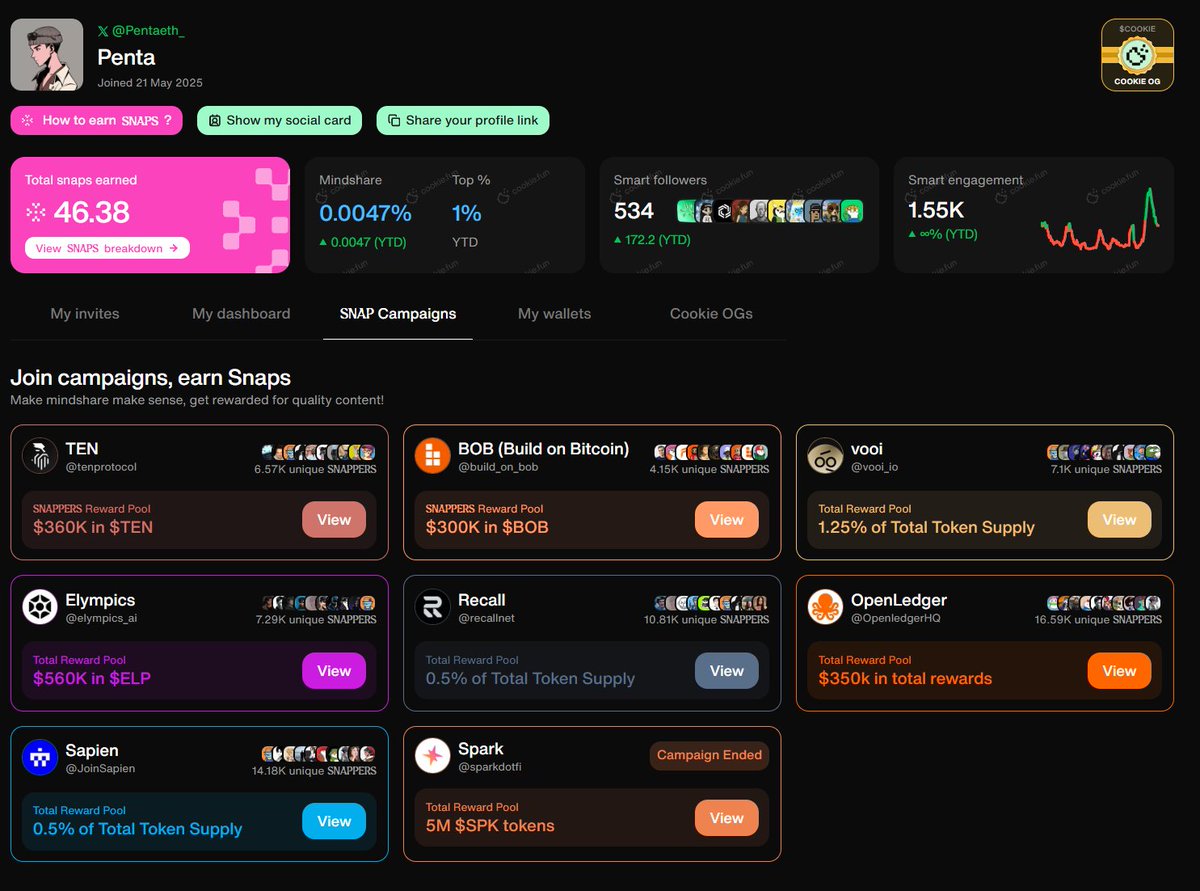
Task: Click the 534 smart followers count
Action: point(634,211)
